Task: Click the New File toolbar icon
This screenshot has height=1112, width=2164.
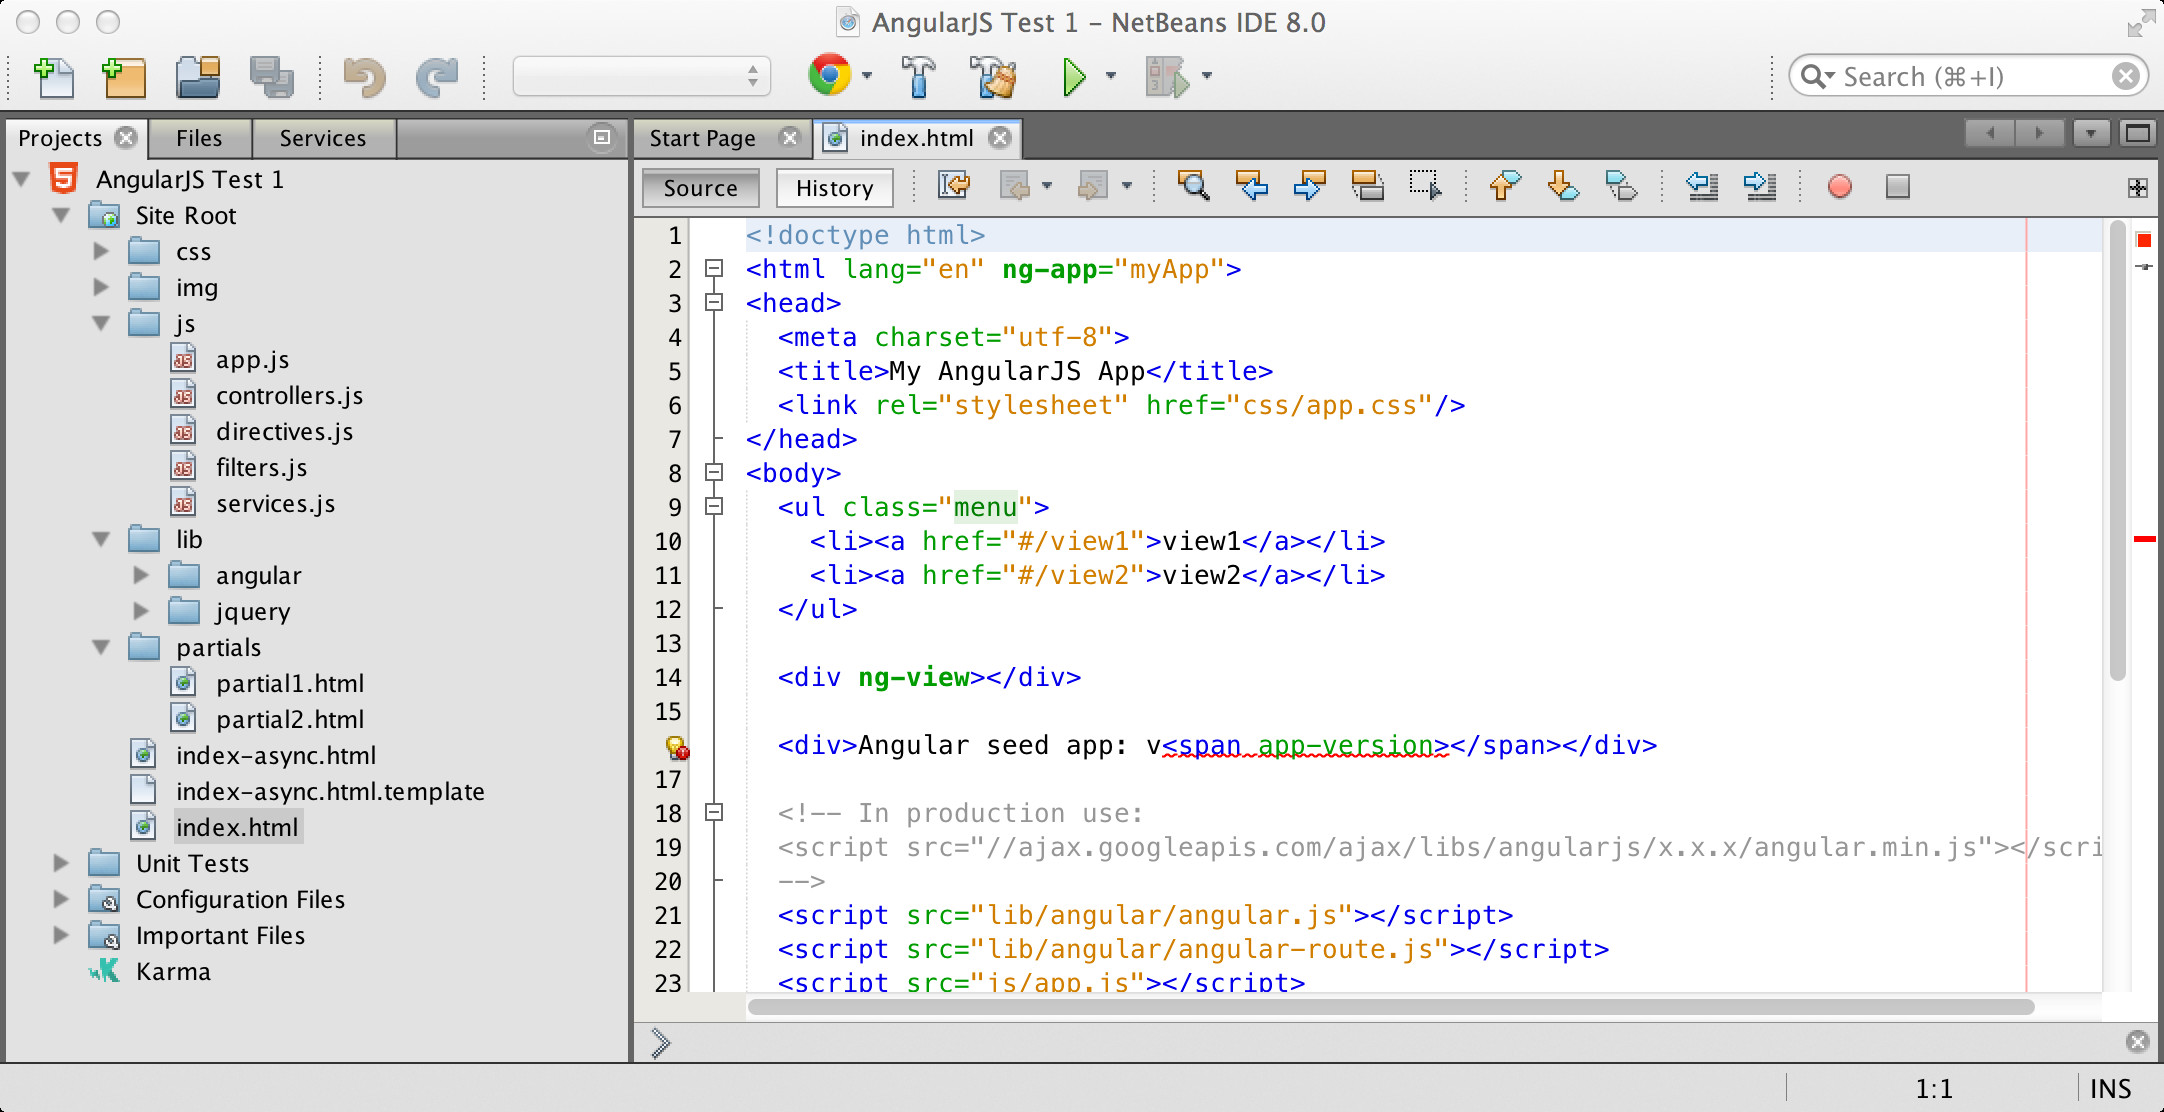Action: 54,77
